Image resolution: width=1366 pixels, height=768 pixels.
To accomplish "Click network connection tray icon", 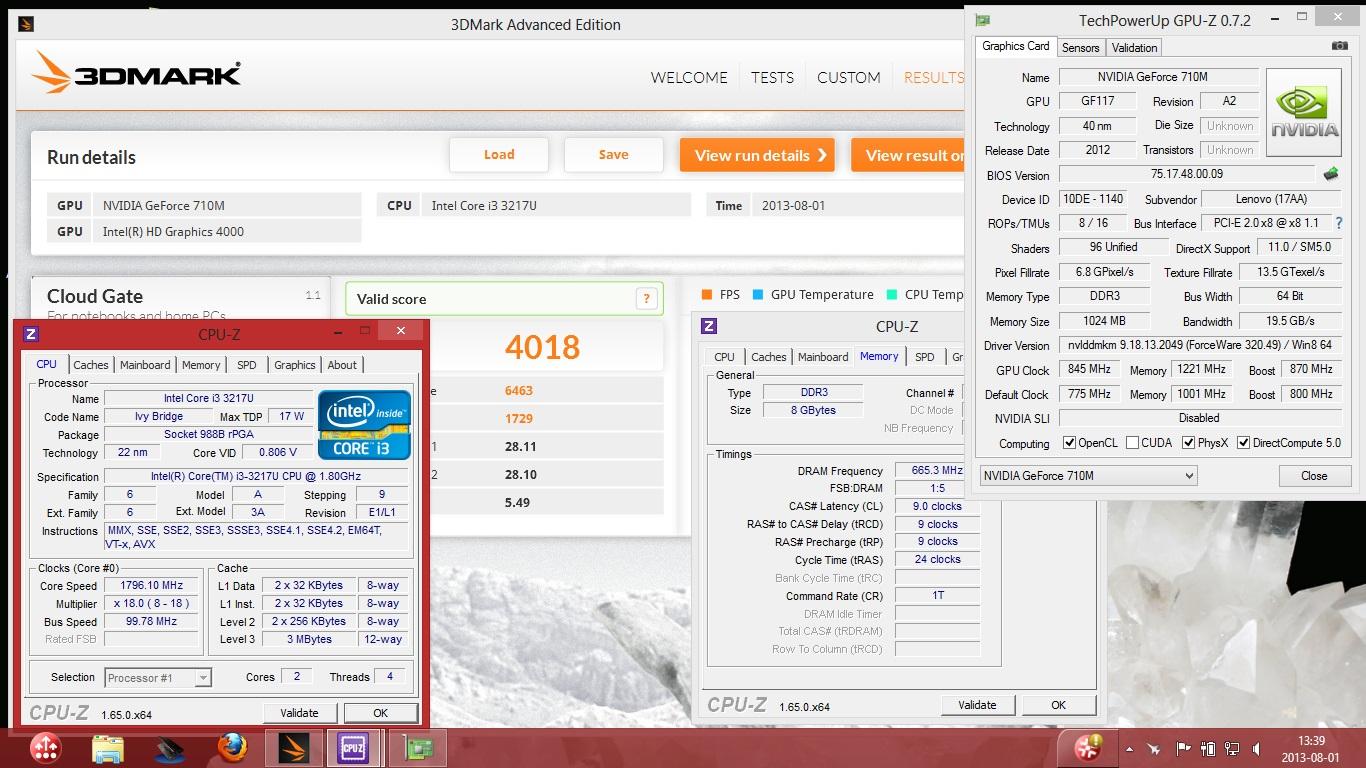I will 1234,748.
